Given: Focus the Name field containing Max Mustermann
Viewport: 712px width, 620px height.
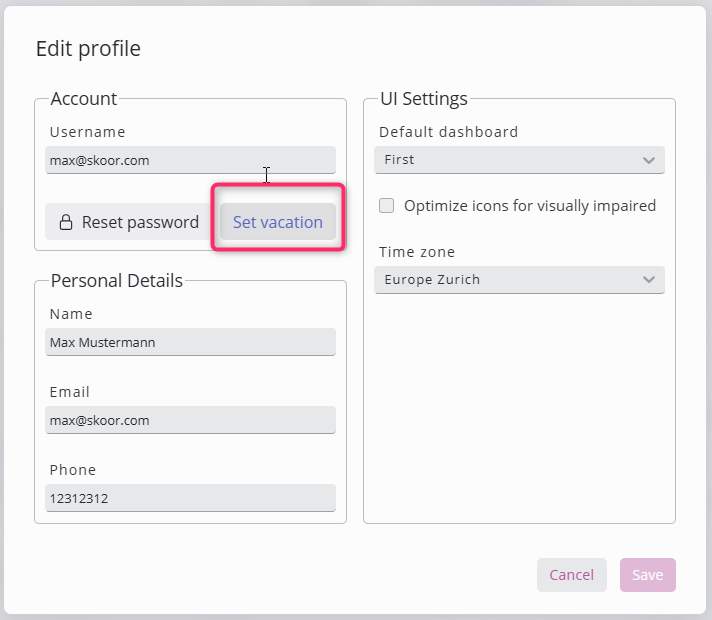Looking at the screenshot, I should tap(190, 342).
